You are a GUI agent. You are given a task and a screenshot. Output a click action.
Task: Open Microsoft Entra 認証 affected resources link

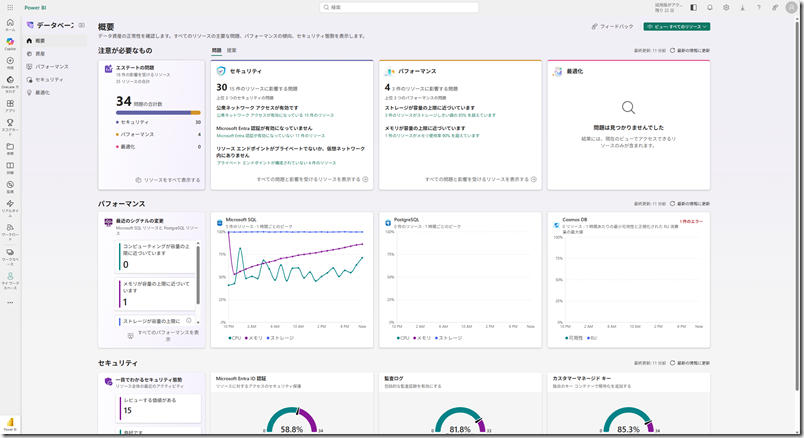[x=270, y=136]
